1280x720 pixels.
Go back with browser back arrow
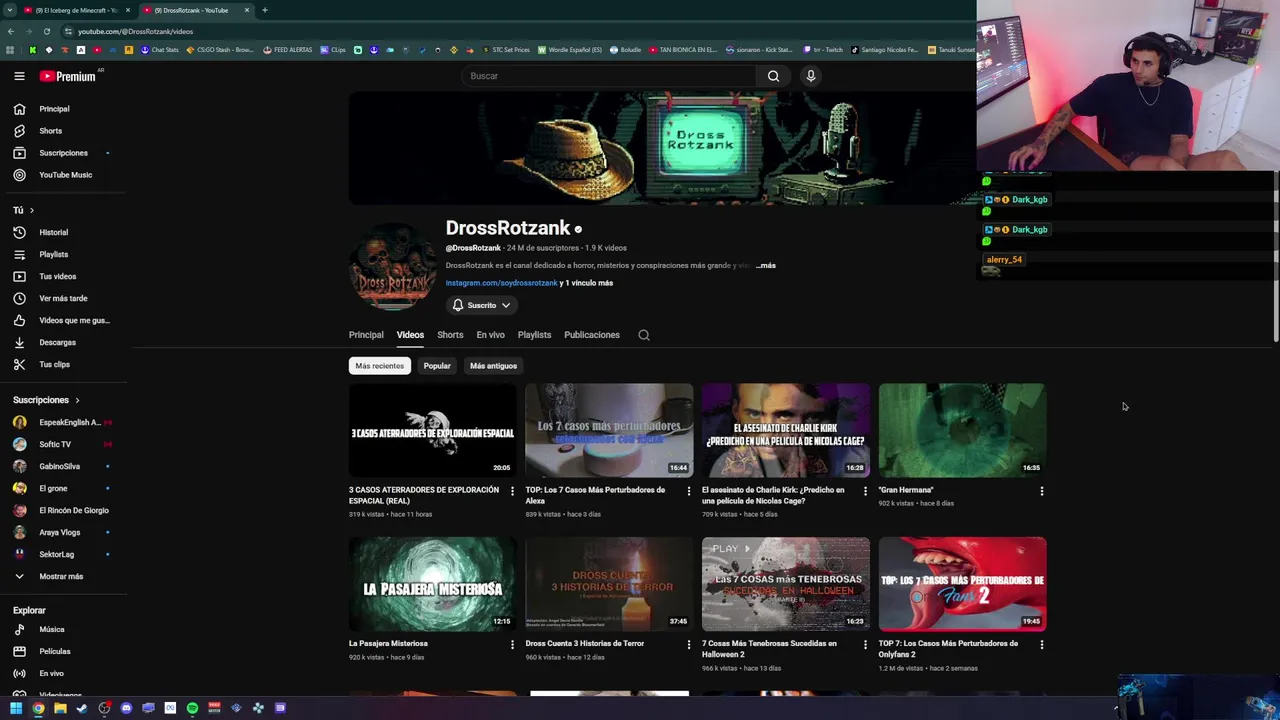click(x=11, y=31)
